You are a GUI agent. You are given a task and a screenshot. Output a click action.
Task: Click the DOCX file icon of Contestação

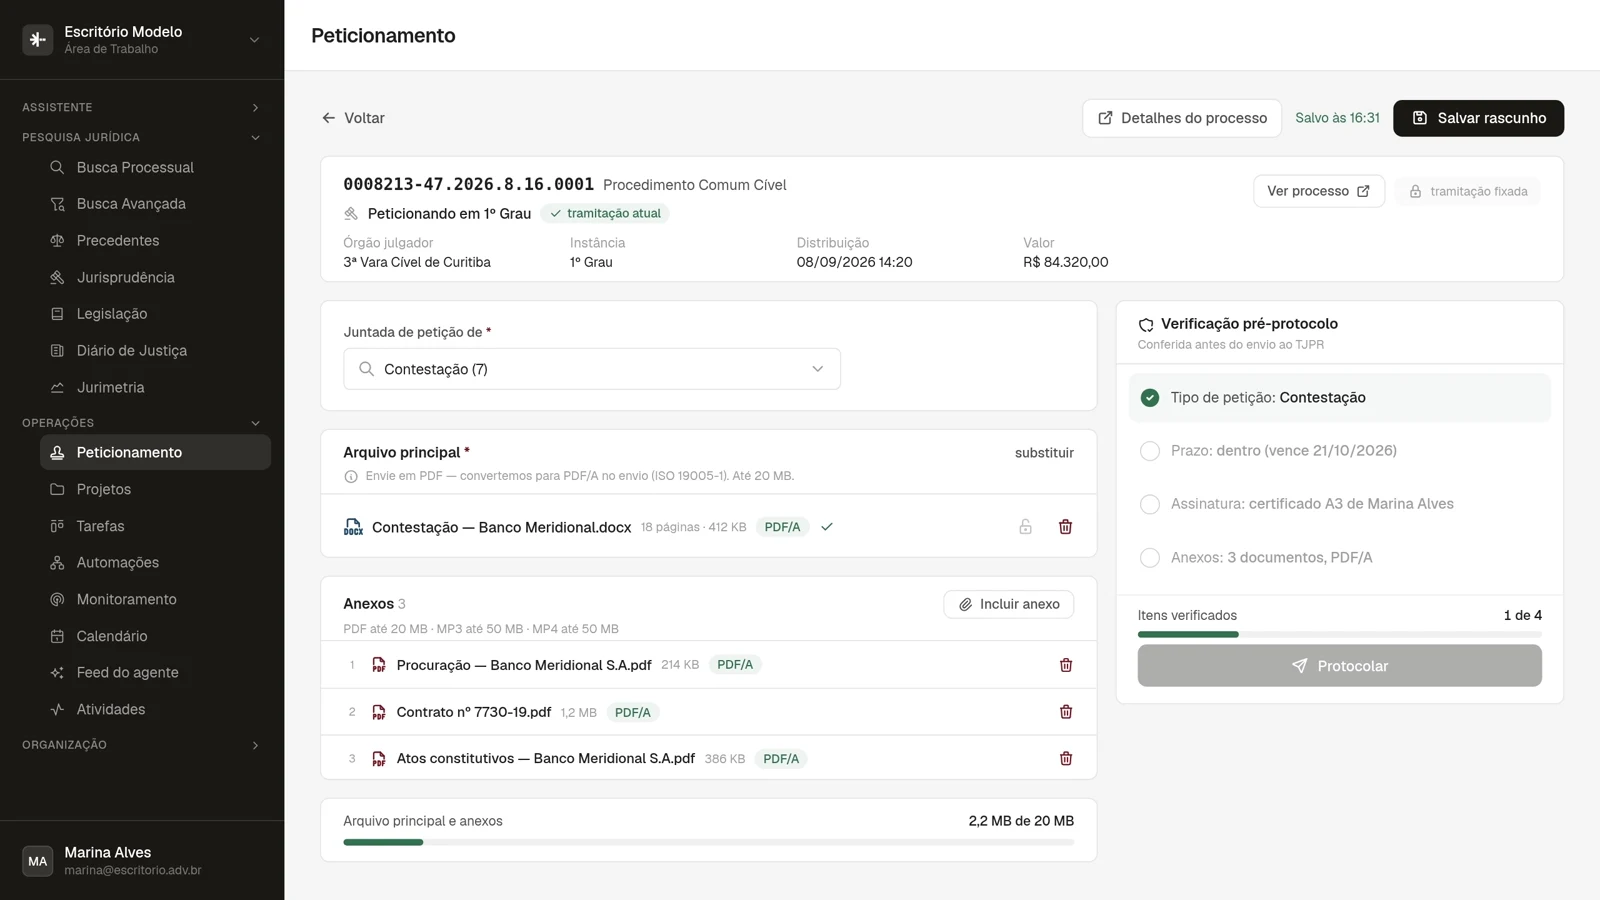click(x=353, y=527)
